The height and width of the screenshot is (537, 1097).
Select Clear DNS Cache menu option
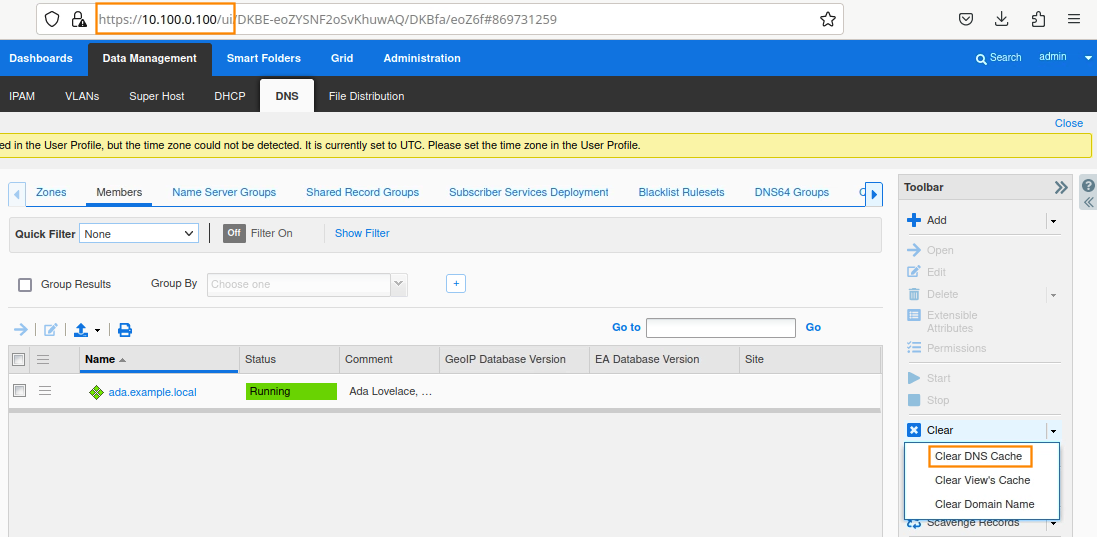point(978,456)
